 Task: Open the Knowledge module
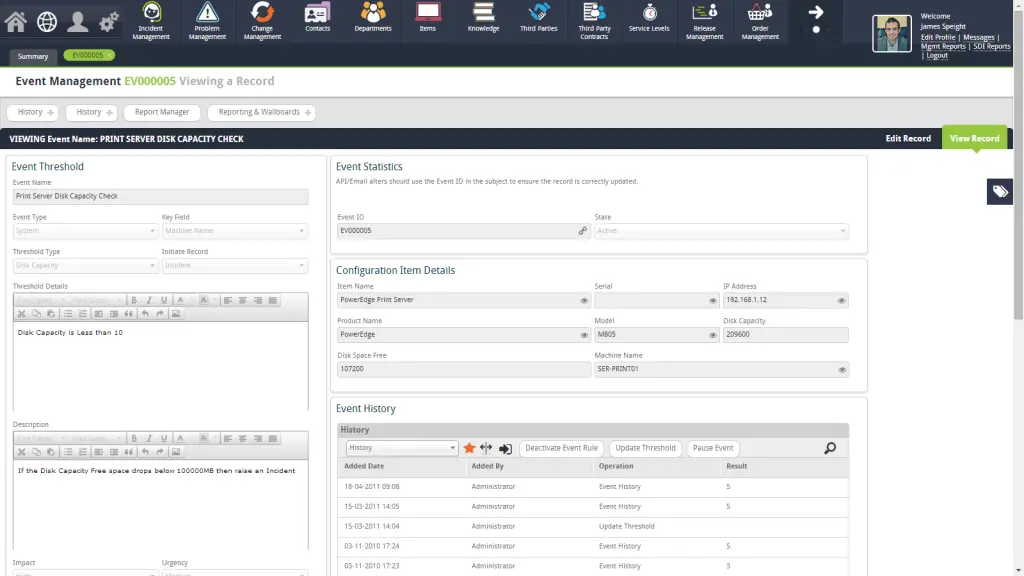pyautogui.click(x=483, y=18)
